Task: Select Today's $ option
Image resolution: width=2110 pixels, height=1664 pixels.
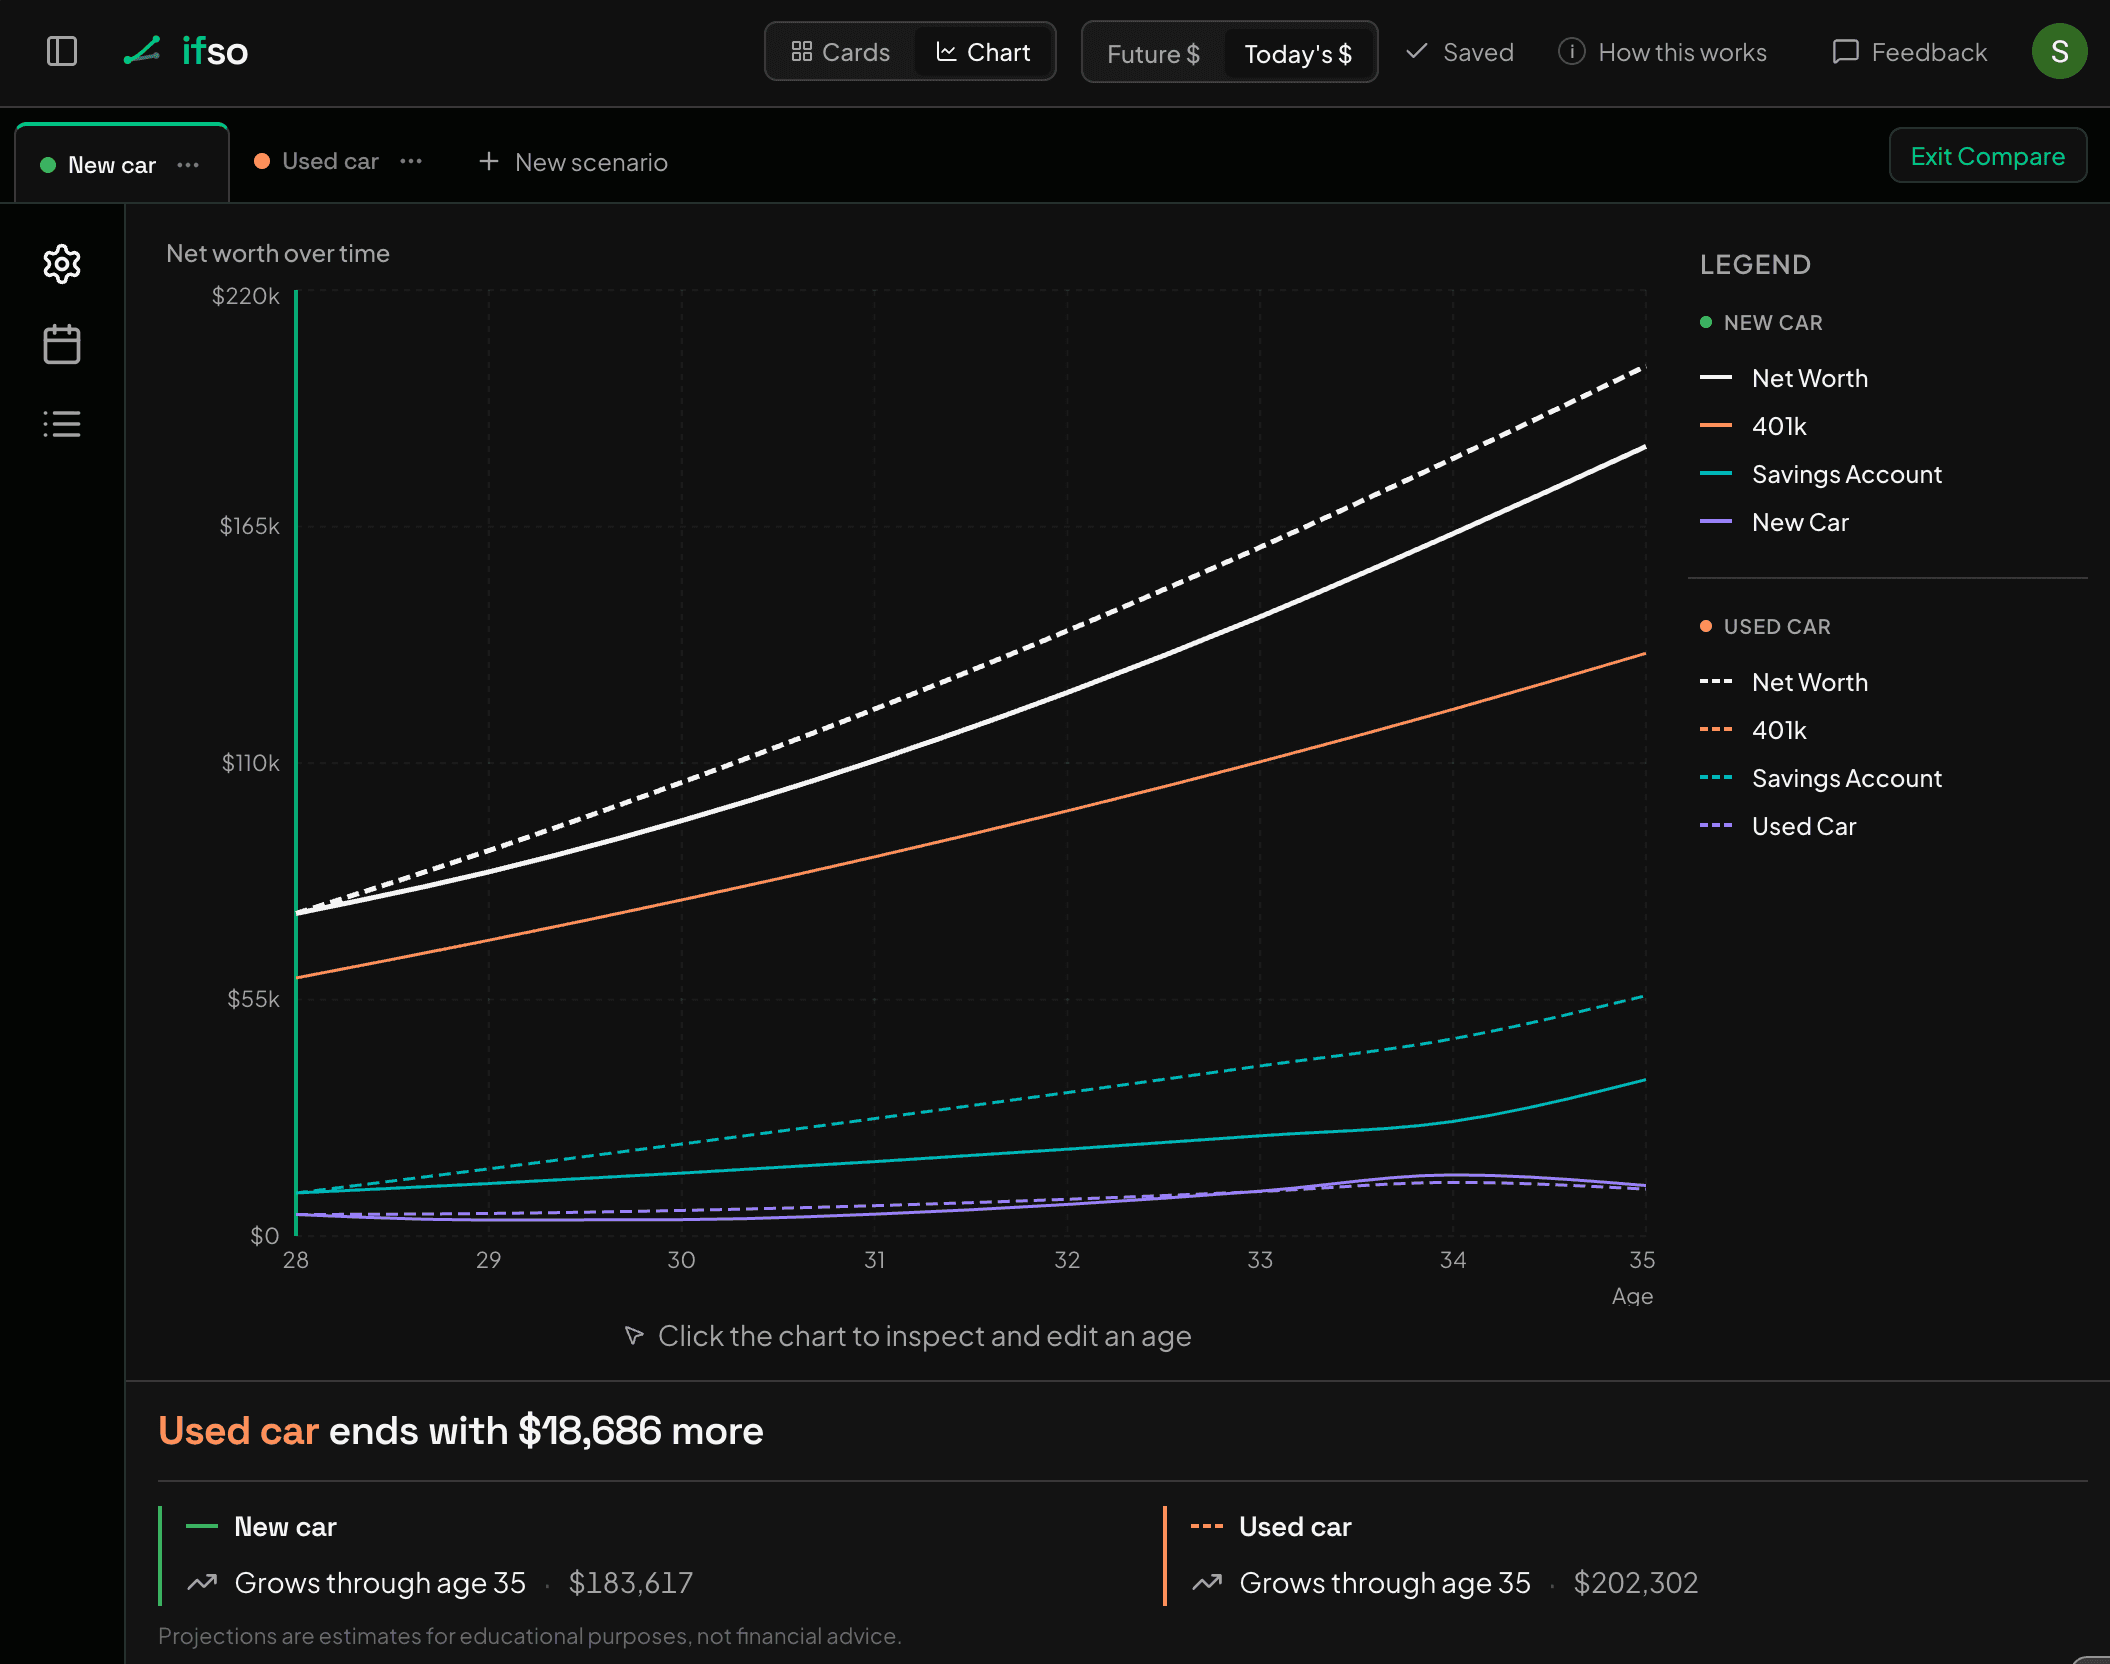Action: (1298, 53)
